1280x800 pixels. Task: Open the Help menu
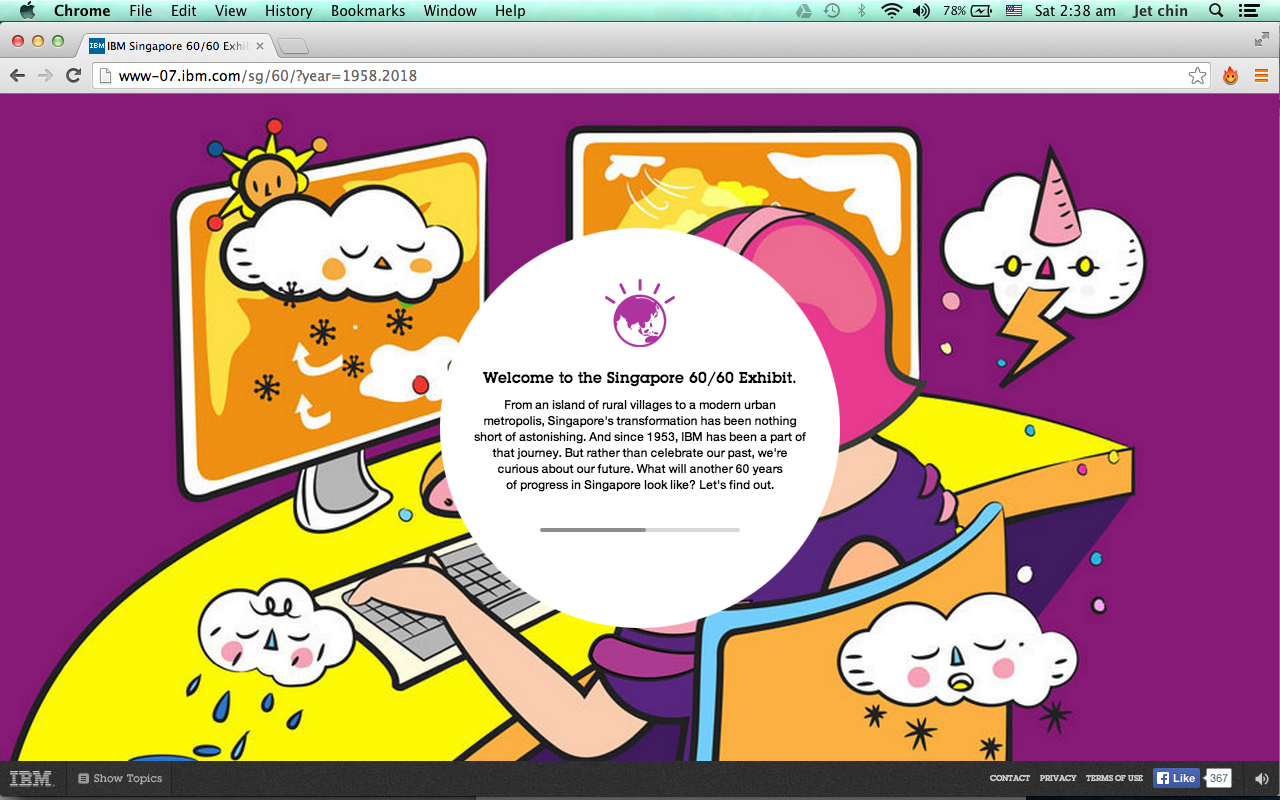point(510,11)
